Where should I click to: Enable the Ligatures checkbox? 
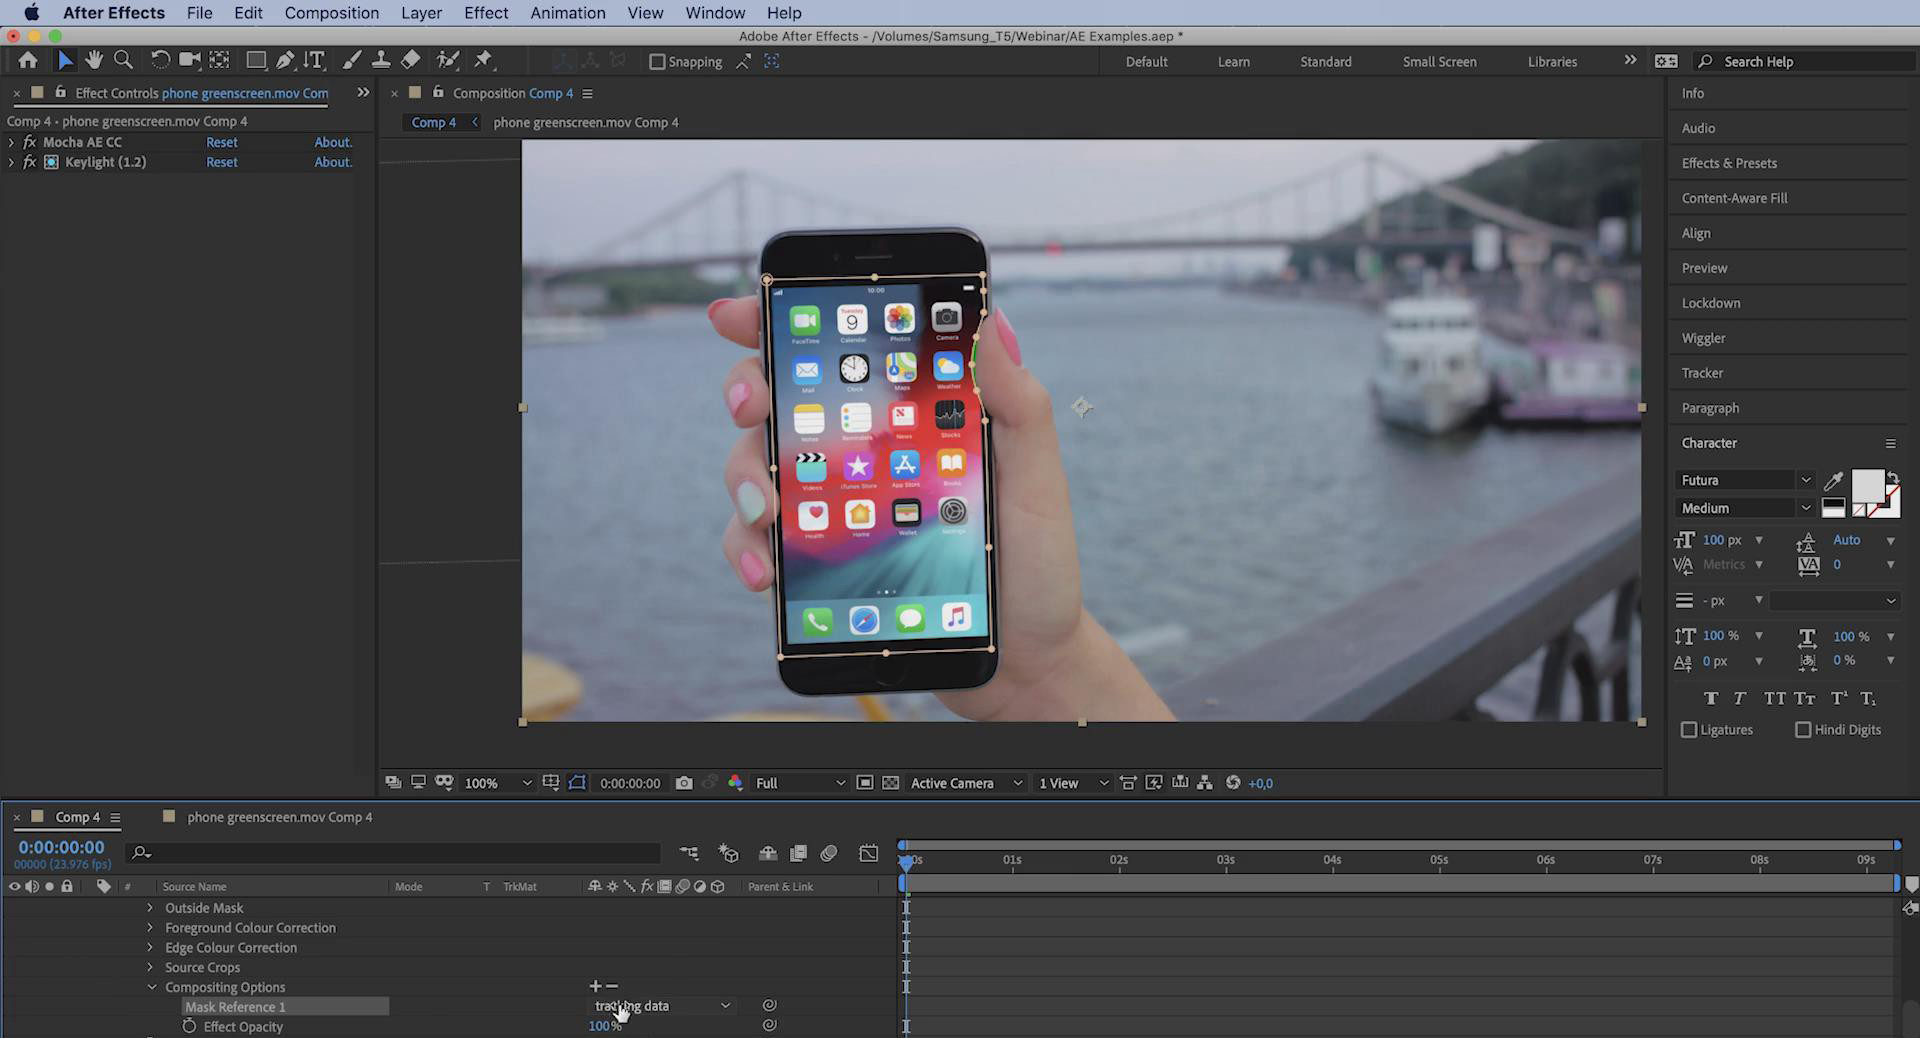click(1689, 730)
